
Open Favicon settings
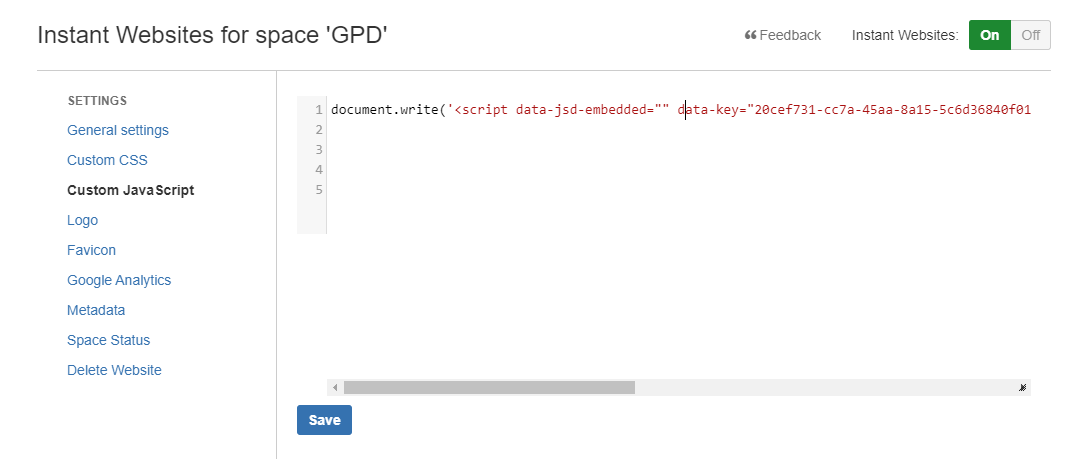click(92, 250)
